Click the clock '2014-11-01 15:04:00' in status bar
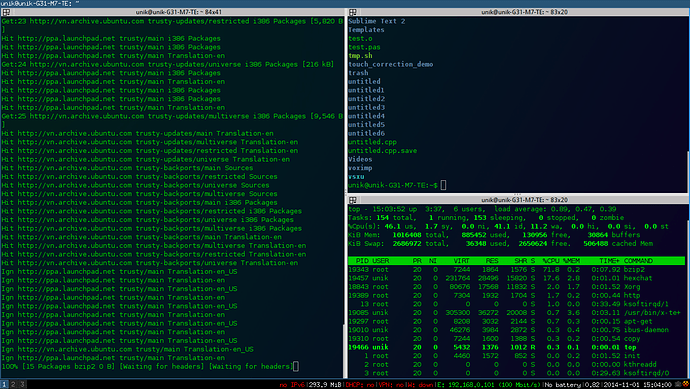The image size is (690, 389). (638, 385)
